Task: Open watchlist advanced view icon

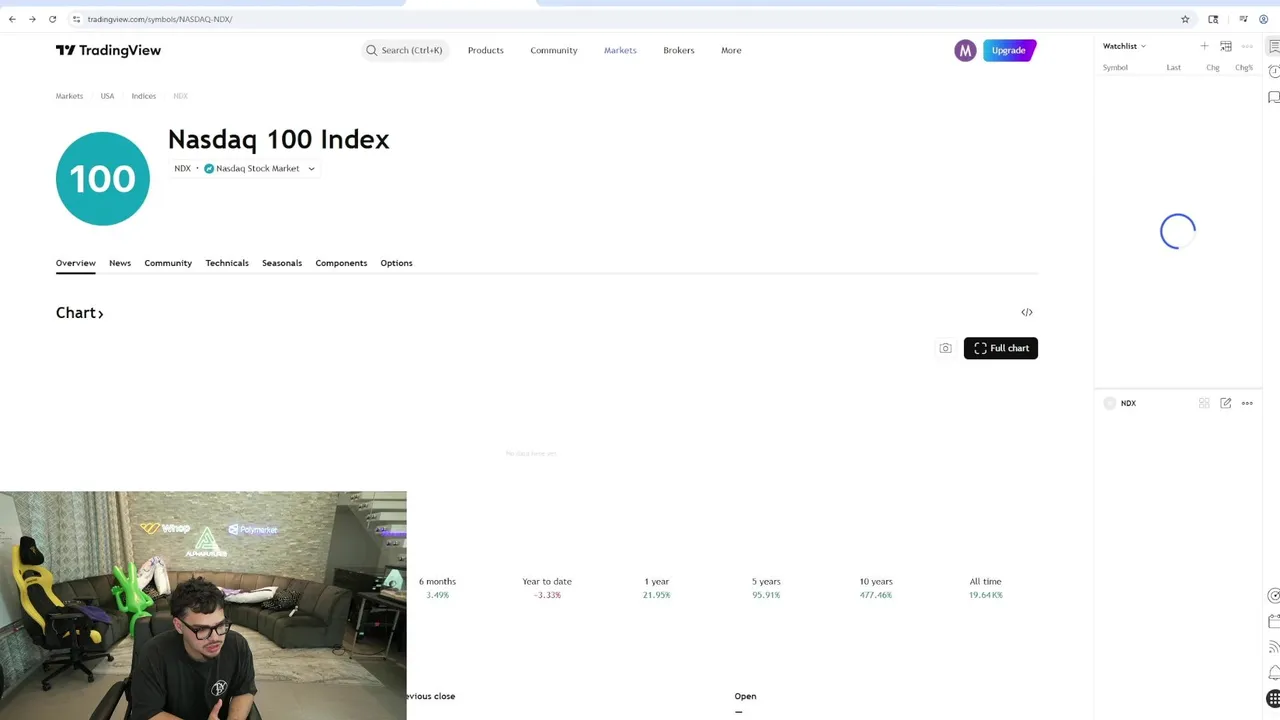Action: coord(1226,46)
